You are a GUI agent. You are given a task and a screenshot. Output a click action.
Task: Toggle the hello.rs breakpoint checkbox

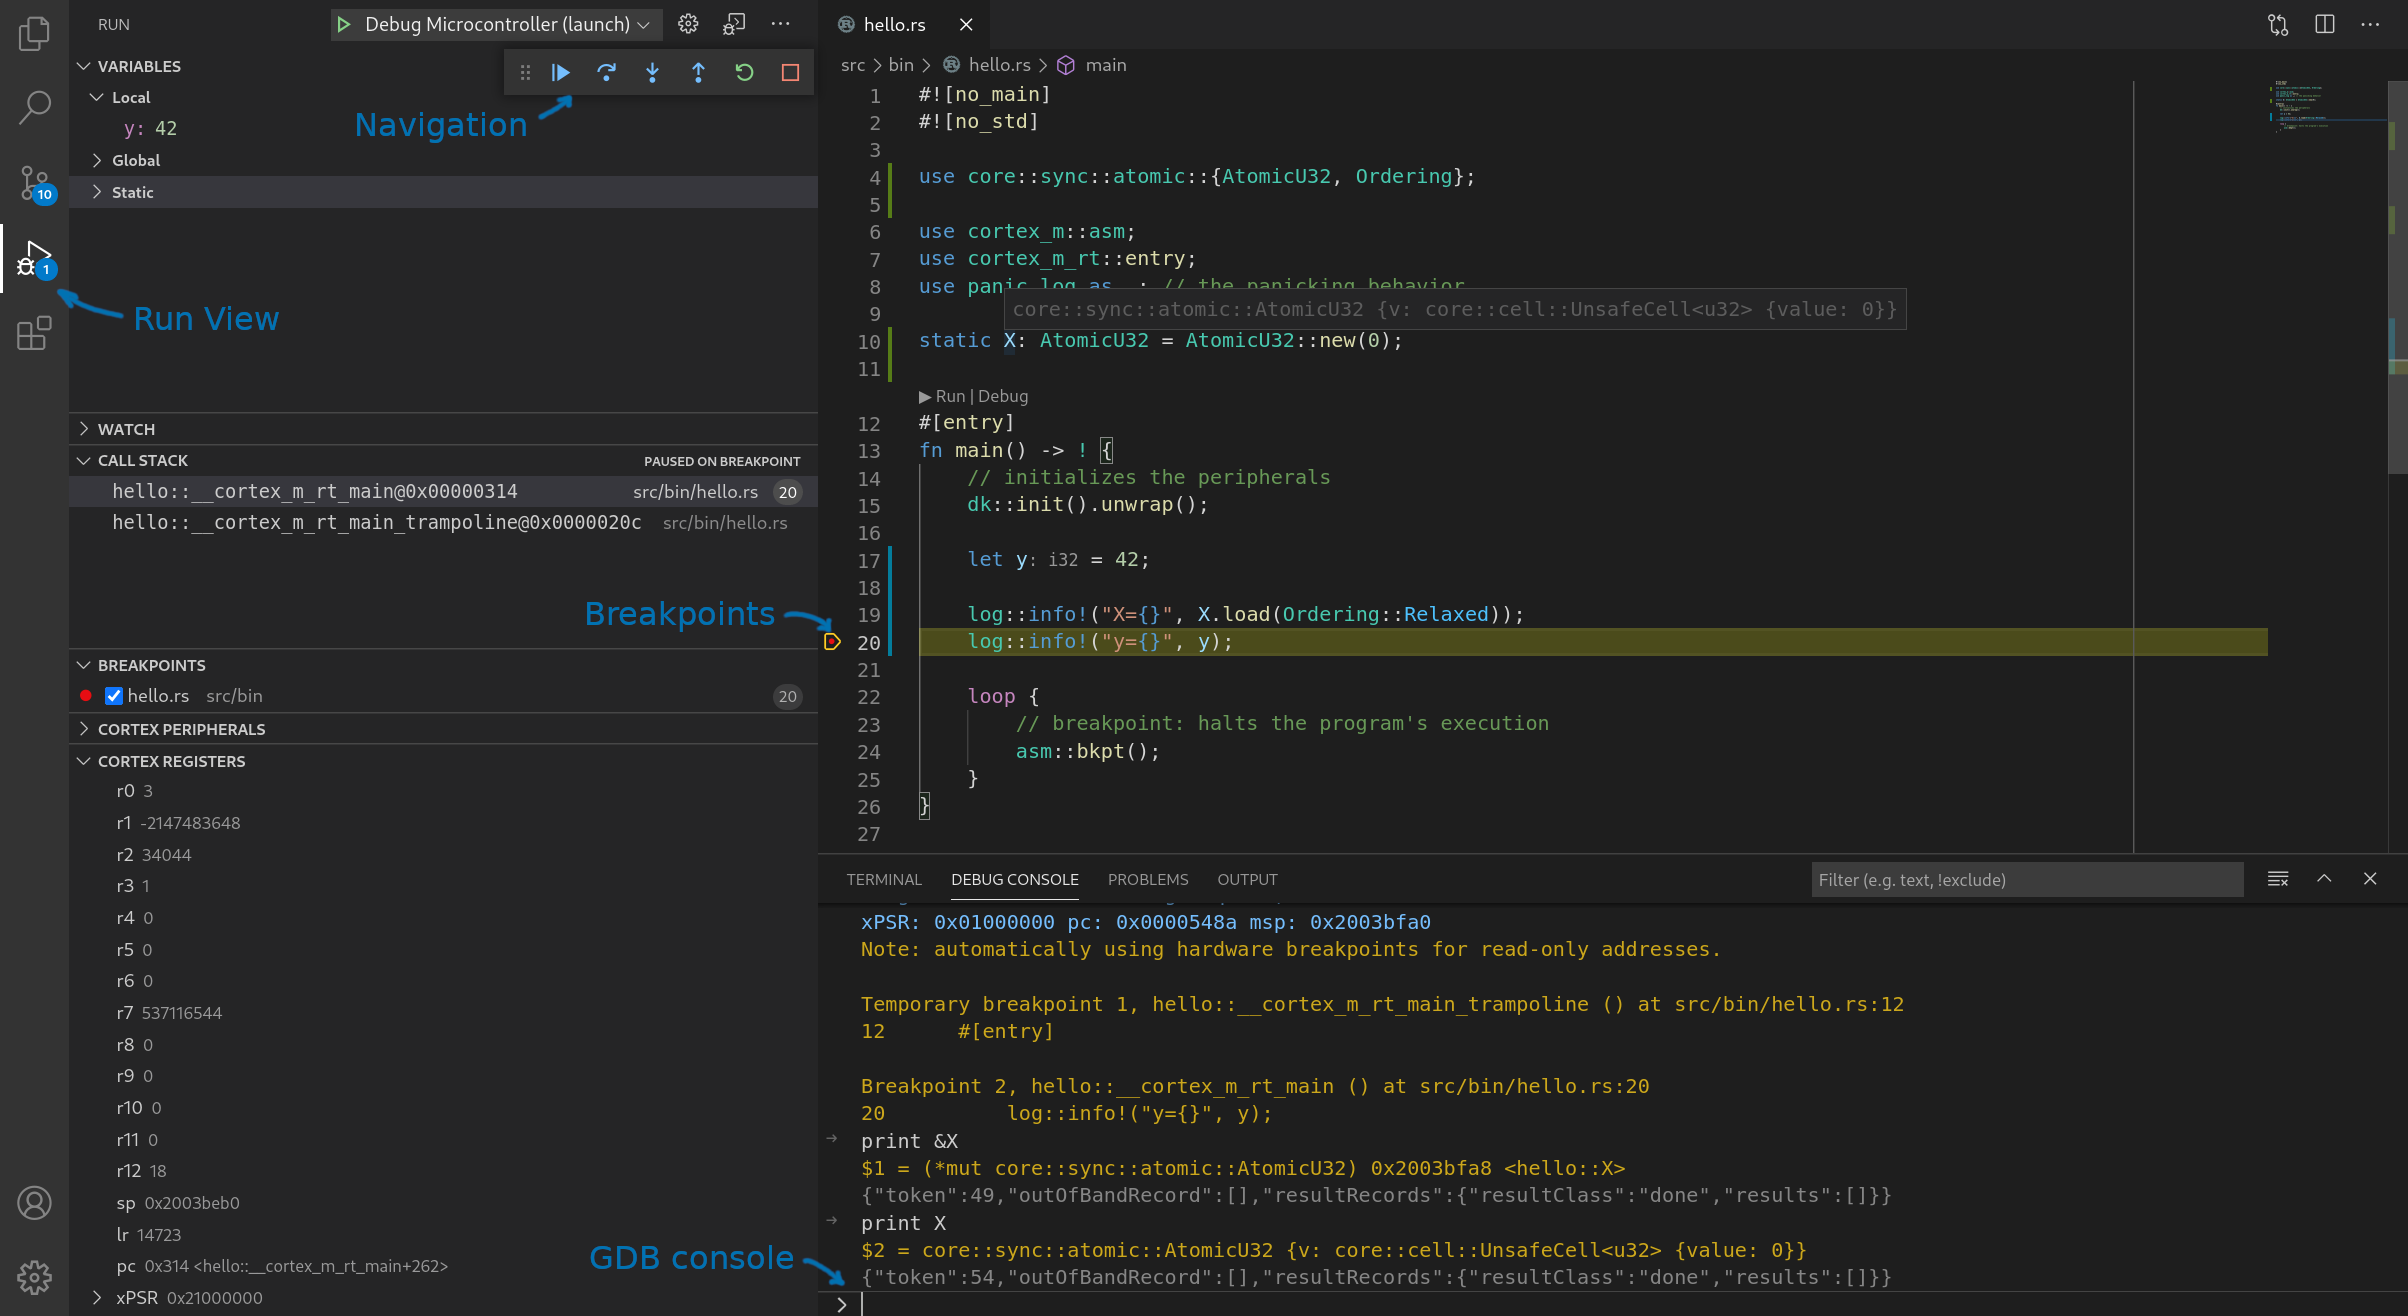coord(114,696)
